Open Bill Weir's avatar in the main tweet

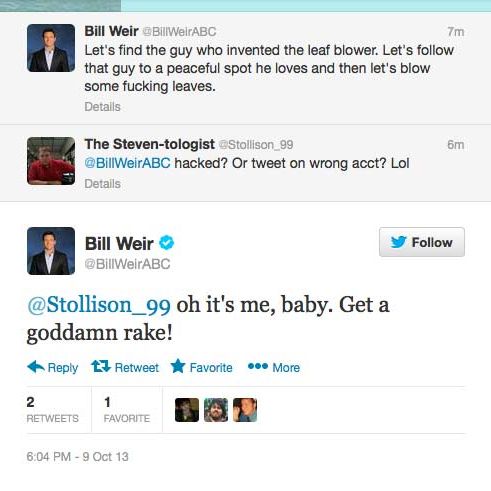click(51, 251)
